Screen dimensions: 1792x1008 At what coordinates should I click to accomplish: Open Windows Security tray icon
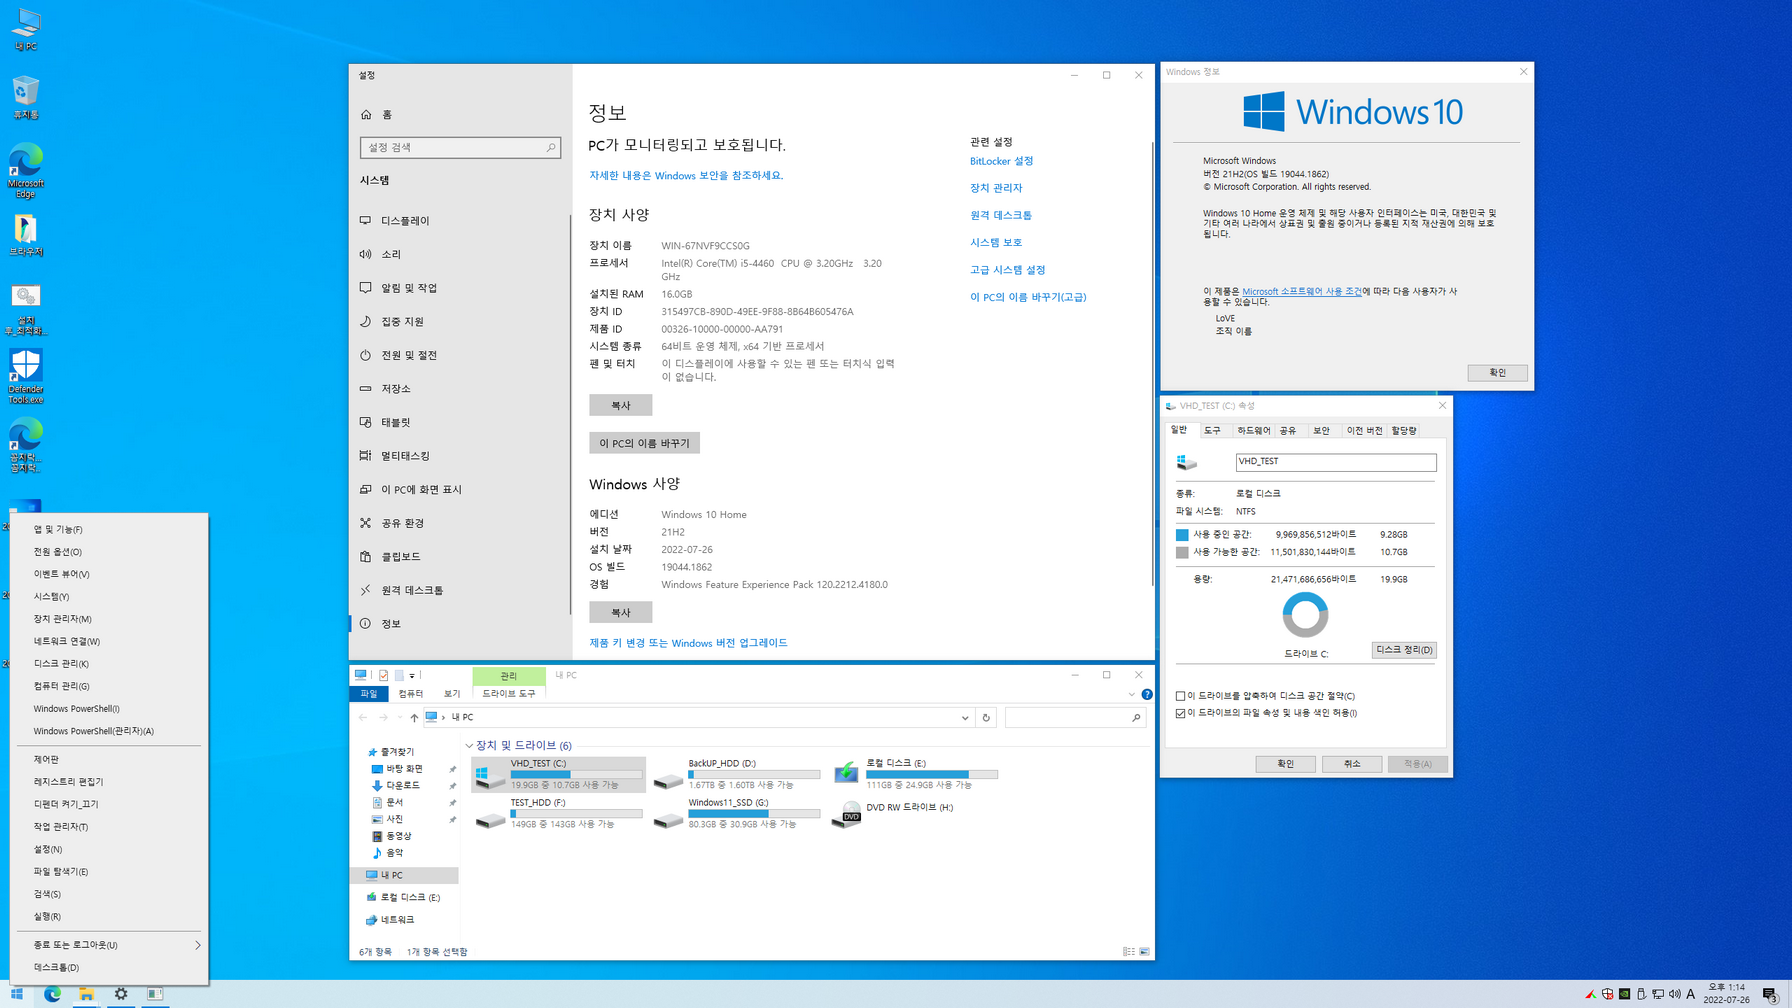[x=1607, y=994]
